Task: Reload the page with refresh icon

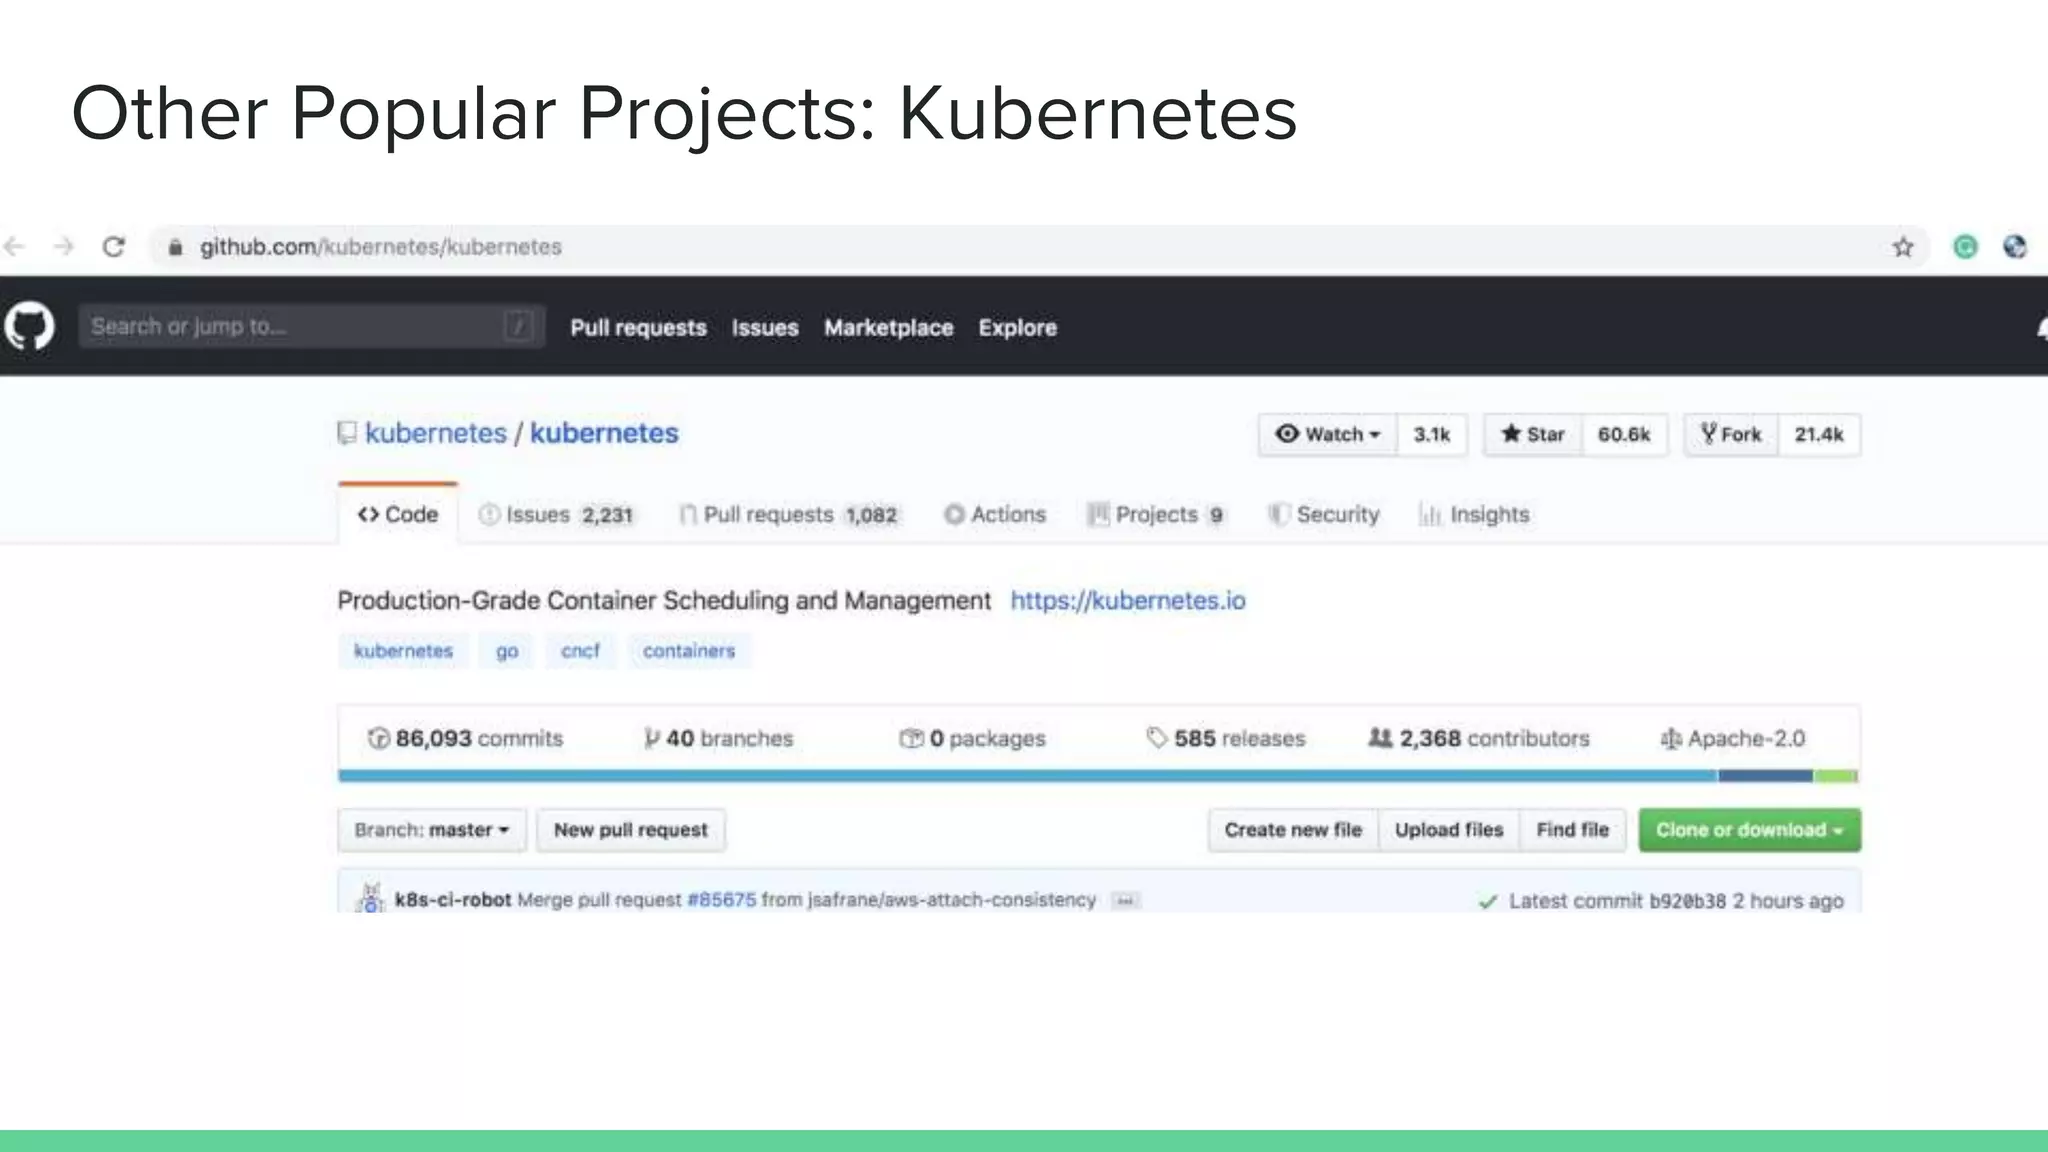Action: [x=114, y=246]
